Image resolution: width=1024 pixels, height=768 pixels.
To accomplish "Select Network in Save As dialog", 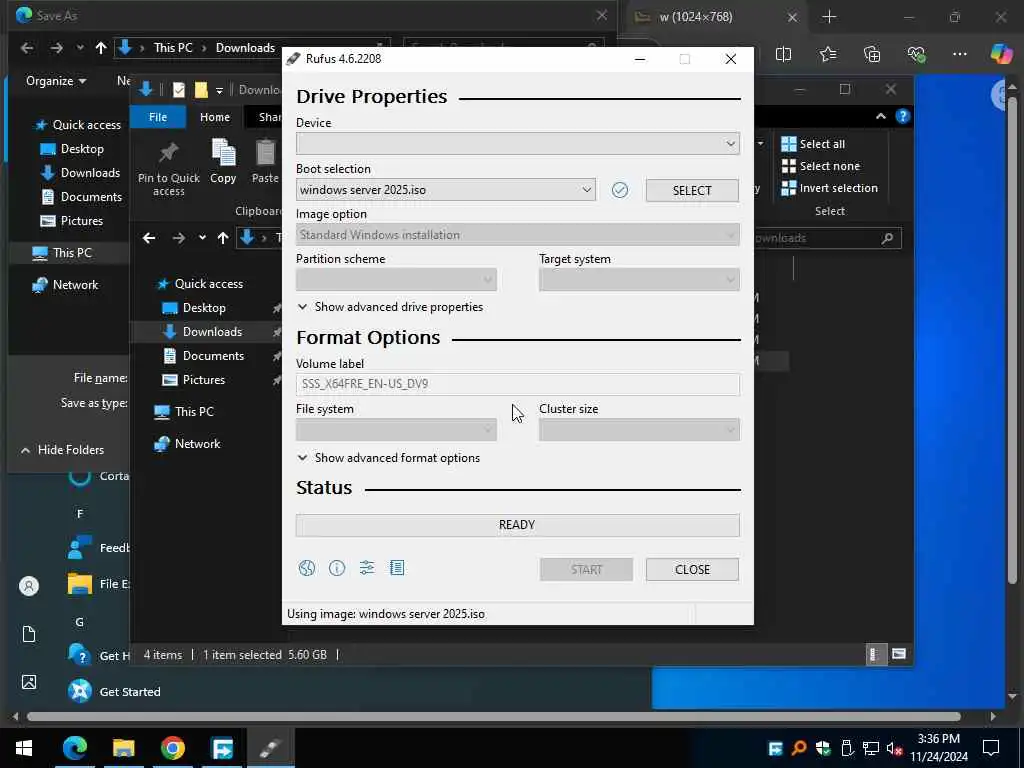I will 66,285.
